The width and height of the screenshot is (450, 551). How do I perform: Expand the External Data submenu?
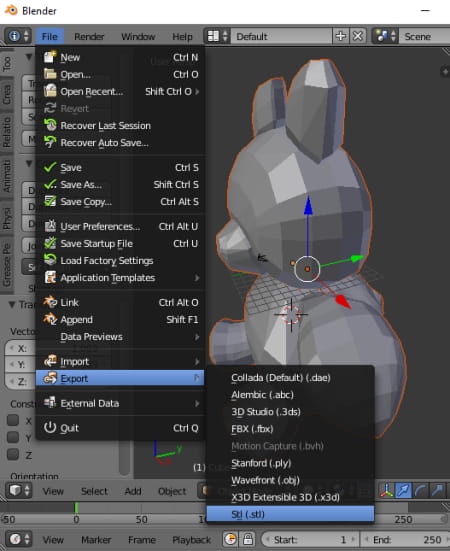(120, 403)
